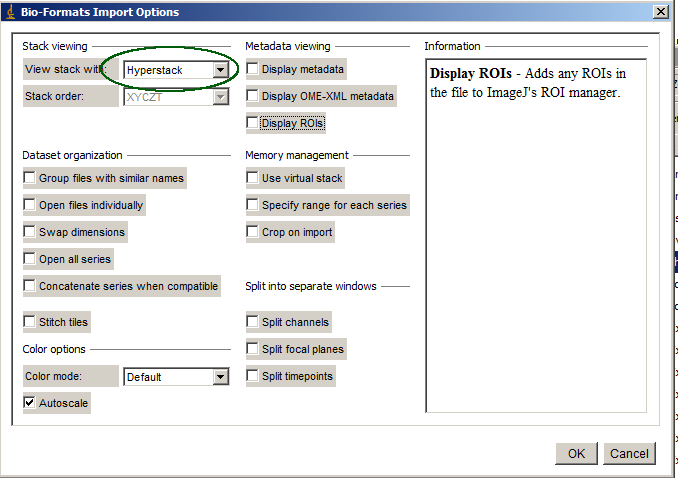The image size is (678, 478).
Task: Enable Stitch tiles checkbox
Action: coord(30,322)
